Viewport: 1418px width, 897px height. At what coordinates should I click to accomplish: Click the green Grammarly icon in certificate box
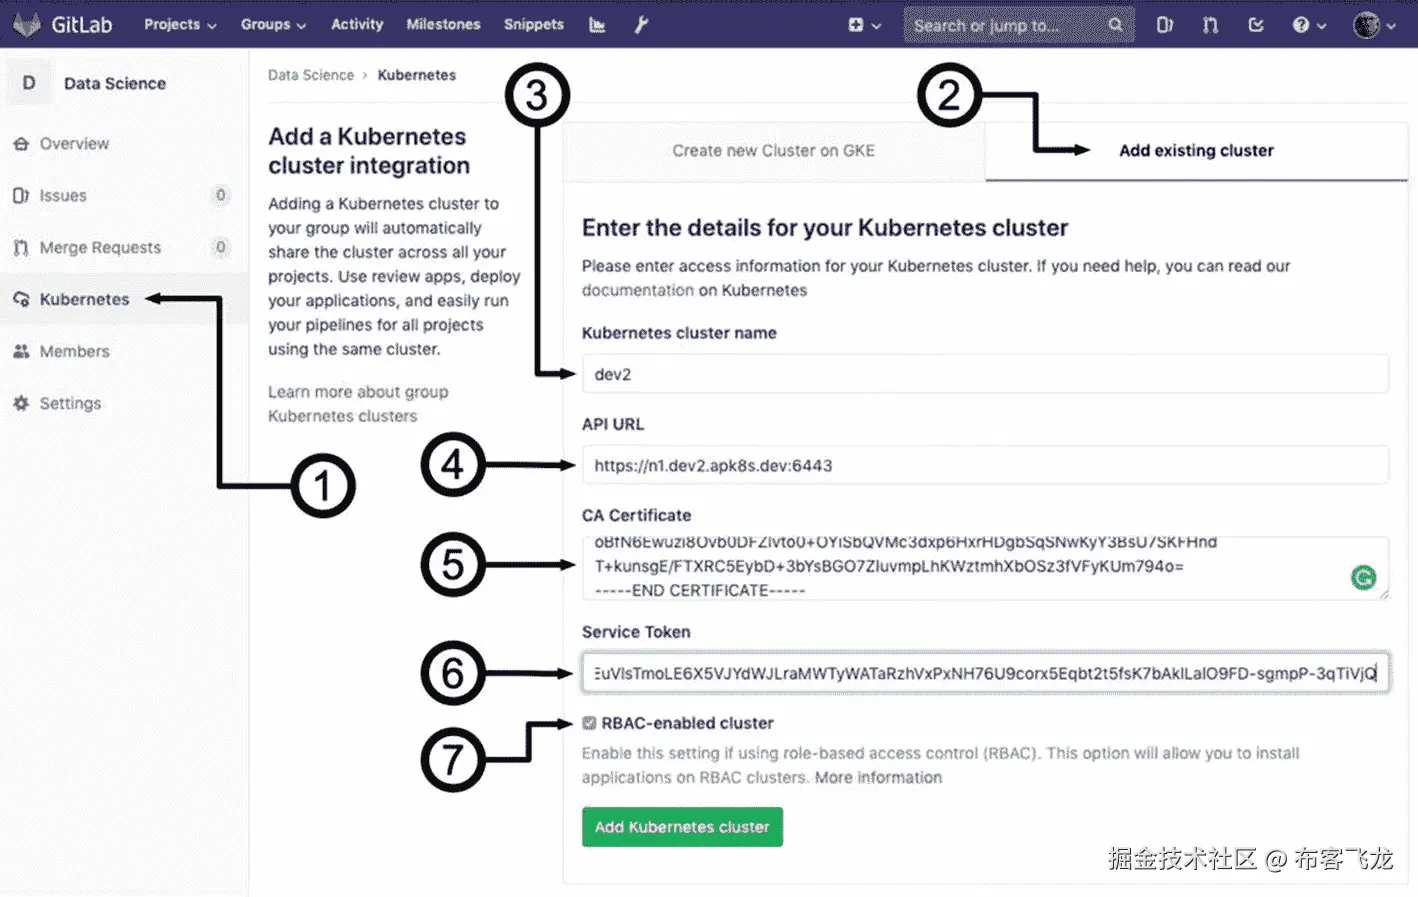pos(1363,577)
